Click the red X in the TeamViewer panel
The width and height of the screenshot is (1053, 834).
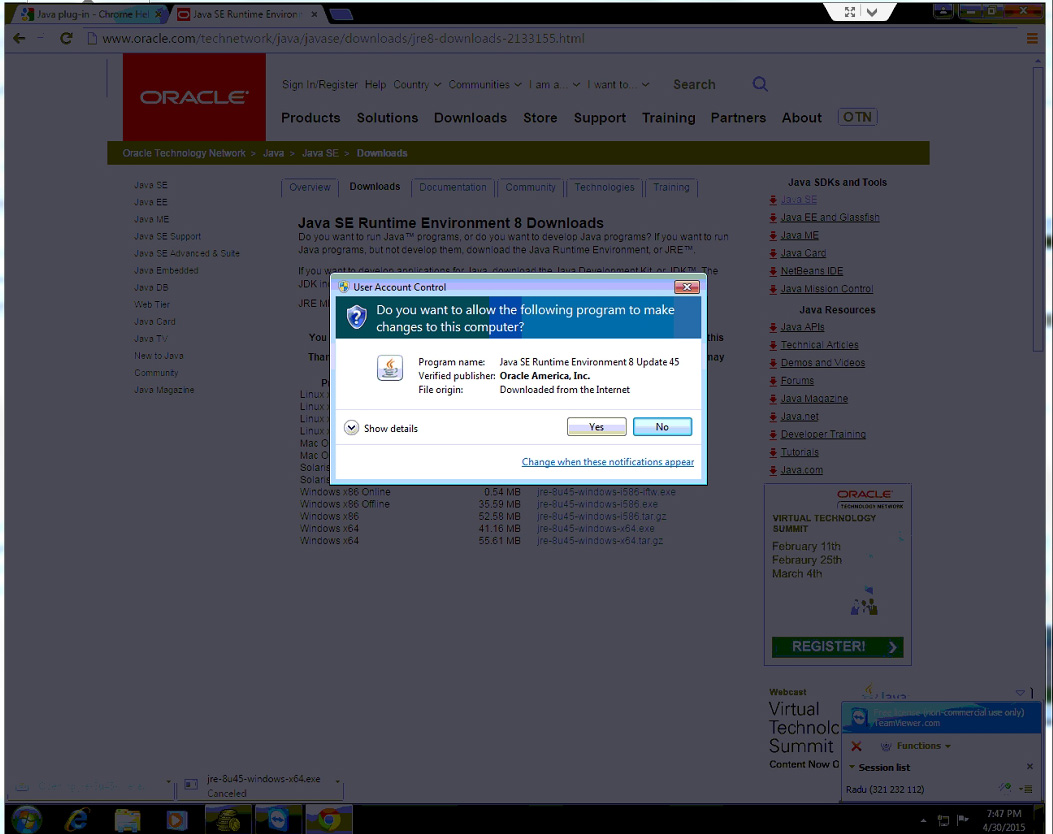tap(856, 746)
